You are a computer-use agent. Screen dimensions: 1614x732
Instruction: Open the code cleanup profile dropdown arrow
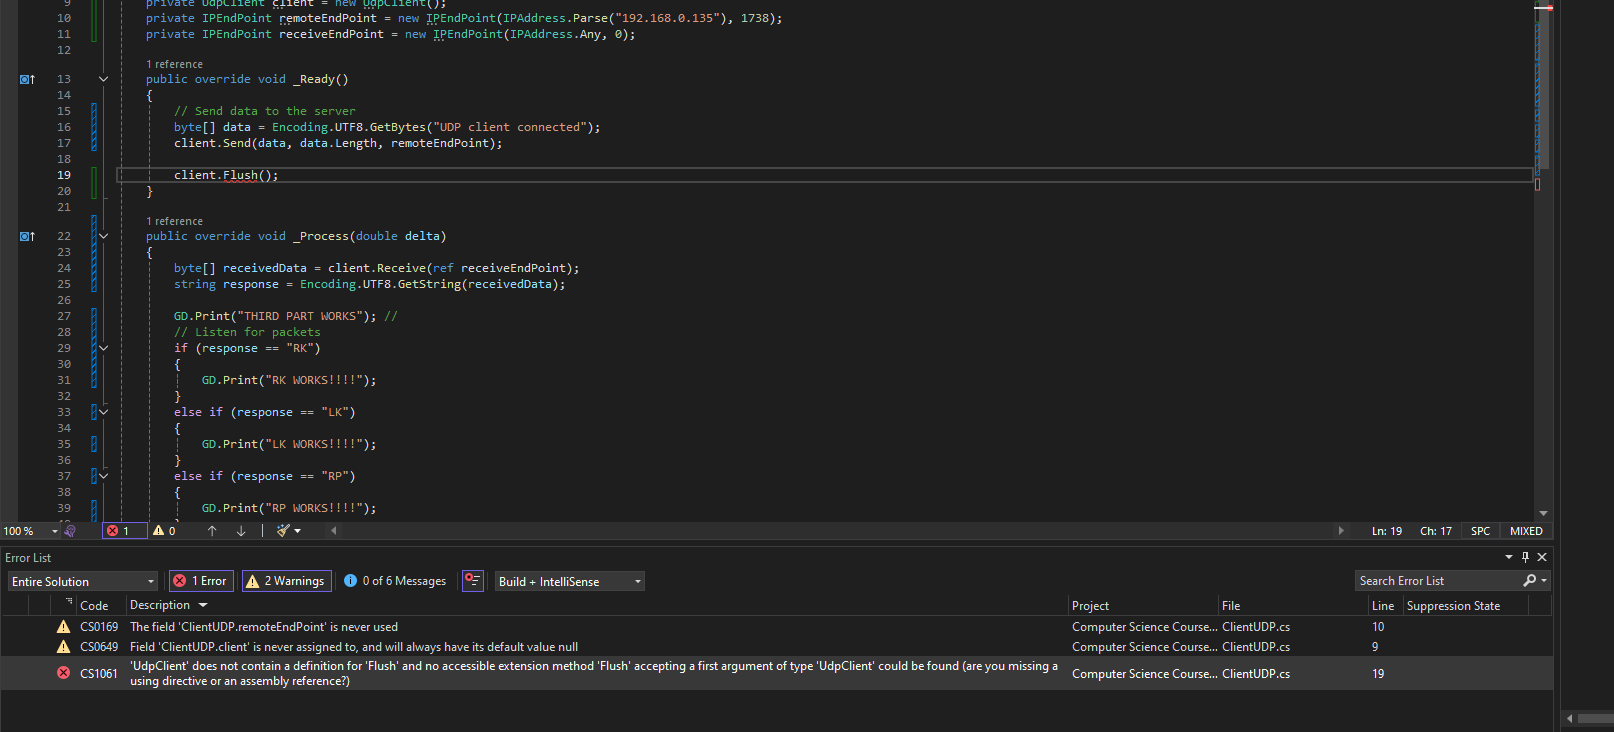coord(298,531)
